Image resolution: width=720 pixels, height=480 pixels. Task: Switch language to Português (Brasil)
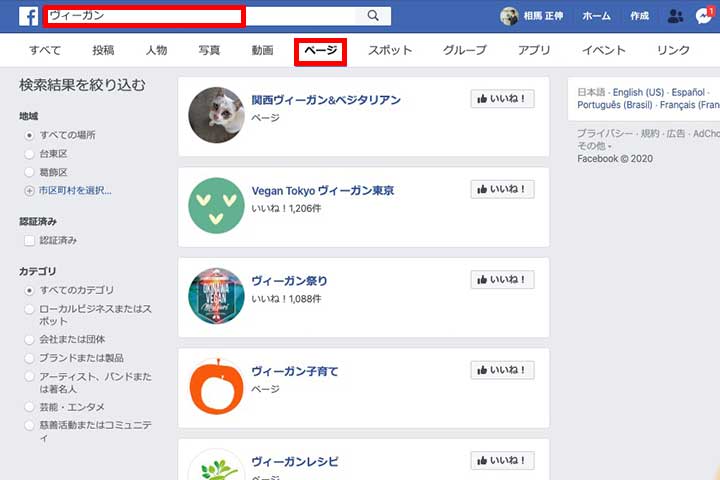coord(615,105)
